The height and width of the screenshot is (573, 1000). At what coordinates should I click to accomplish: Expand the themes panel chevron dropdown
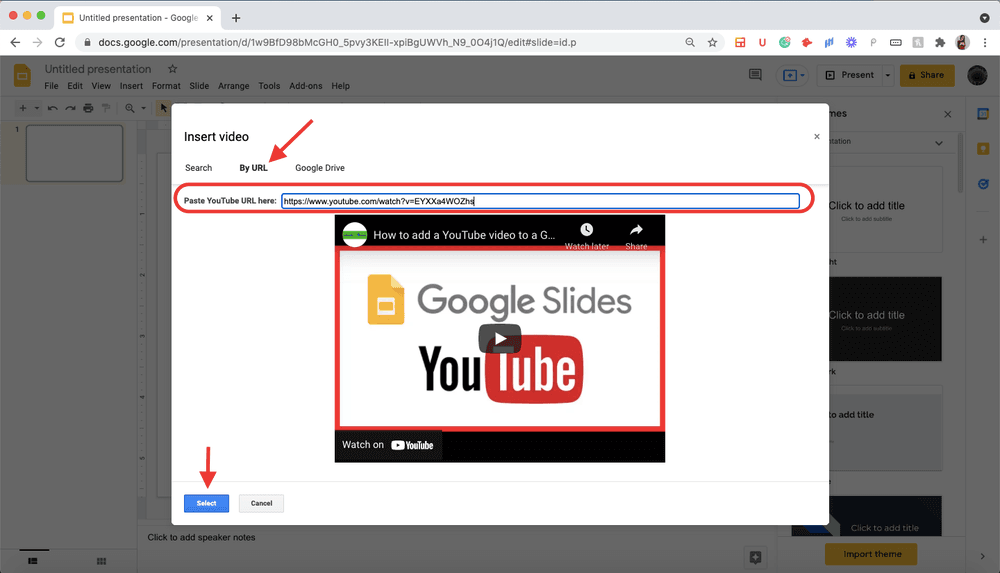click(939, 143)
